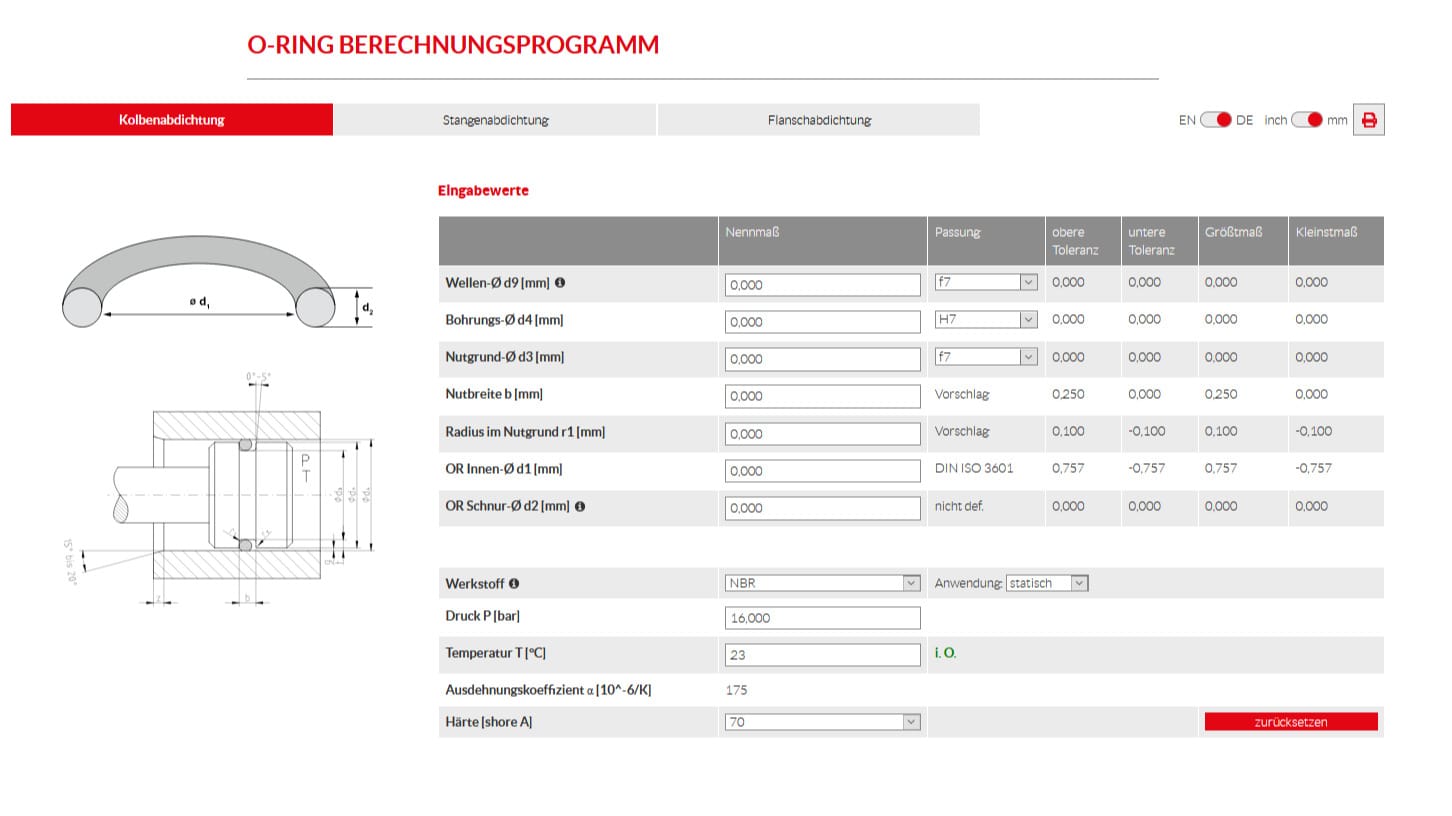Viewport: 1452px width, 816px height.
Task: Open Passung dropdown for Bohrungs-Ø d4
Action: pos(986,320)
